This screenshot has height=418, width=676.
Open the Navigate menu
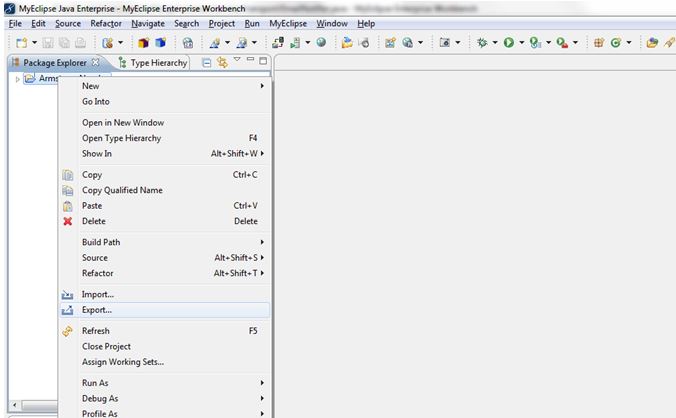[x=148, y=24]
